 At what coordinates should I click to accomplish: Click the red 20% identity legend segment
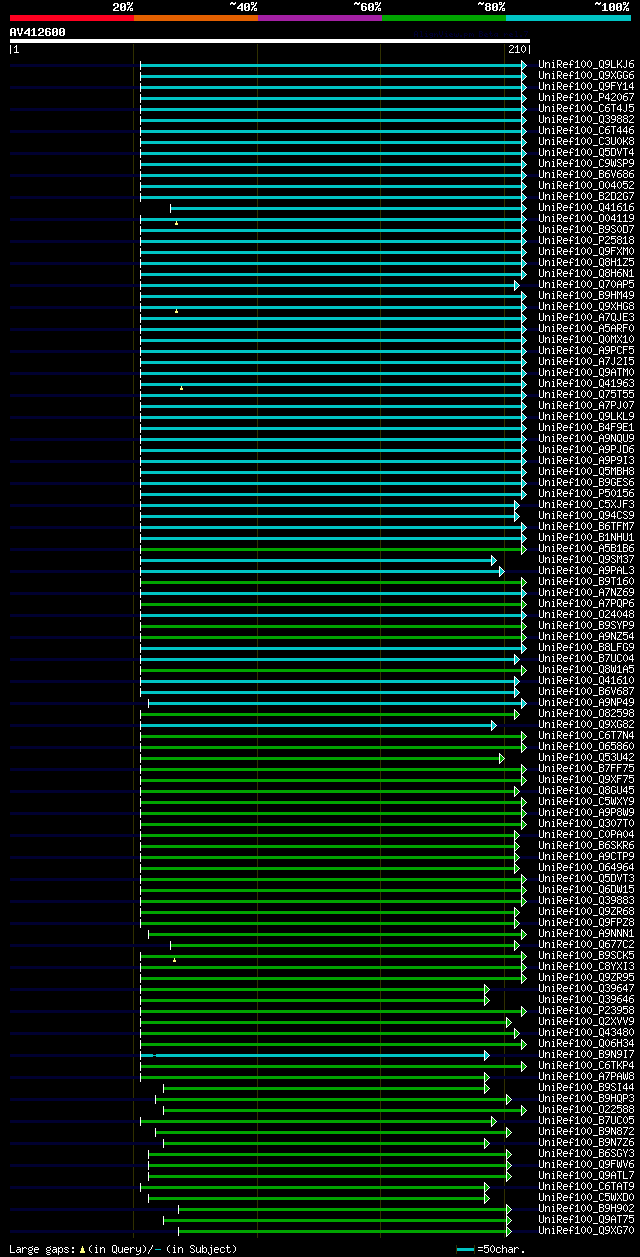72,18
